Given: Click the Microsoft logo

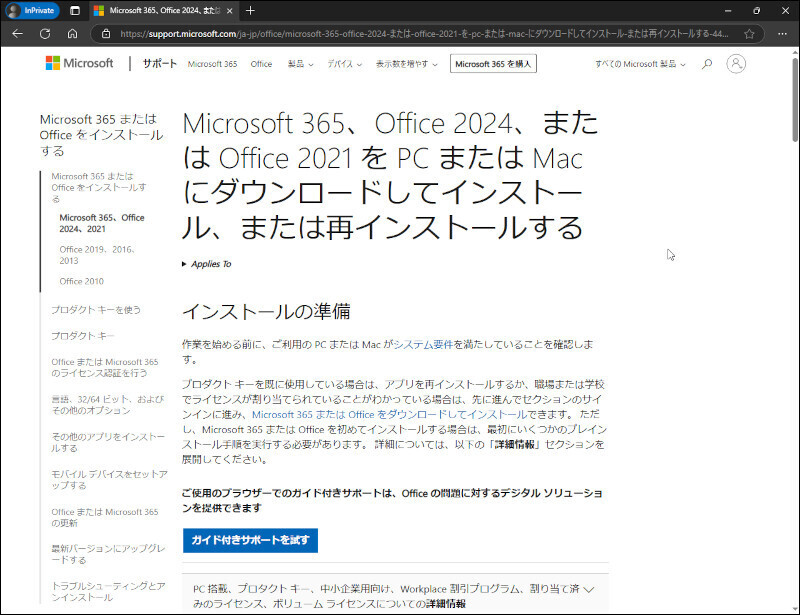Looking at the screenshot, I should click(80, 63).
